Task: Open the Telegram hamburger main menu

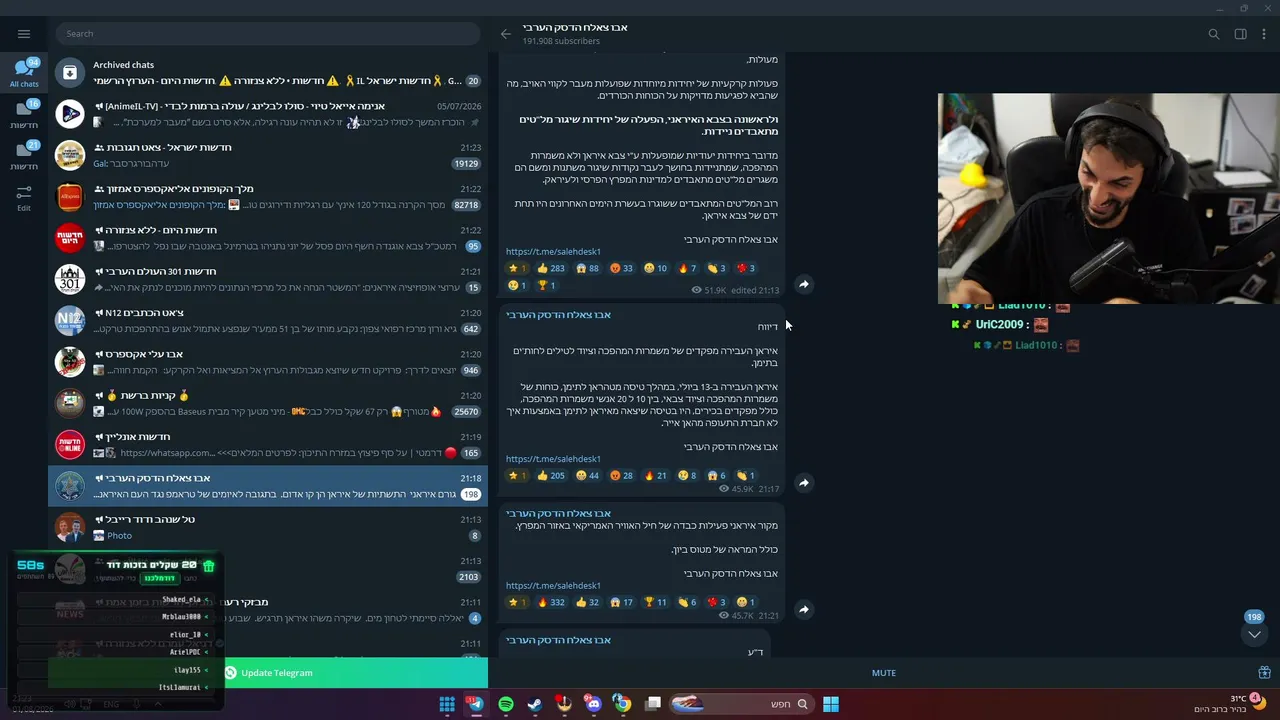Action: tap(24, 33)
